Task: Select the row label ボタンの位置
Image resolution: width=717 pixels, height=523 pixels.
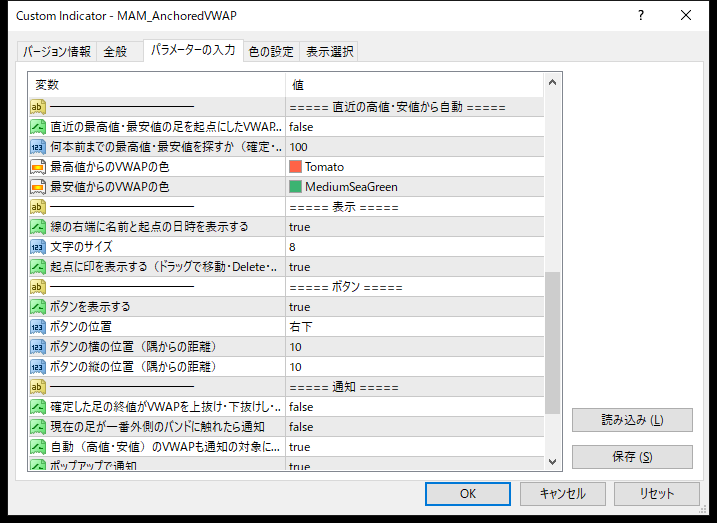Action: point(81,327)
